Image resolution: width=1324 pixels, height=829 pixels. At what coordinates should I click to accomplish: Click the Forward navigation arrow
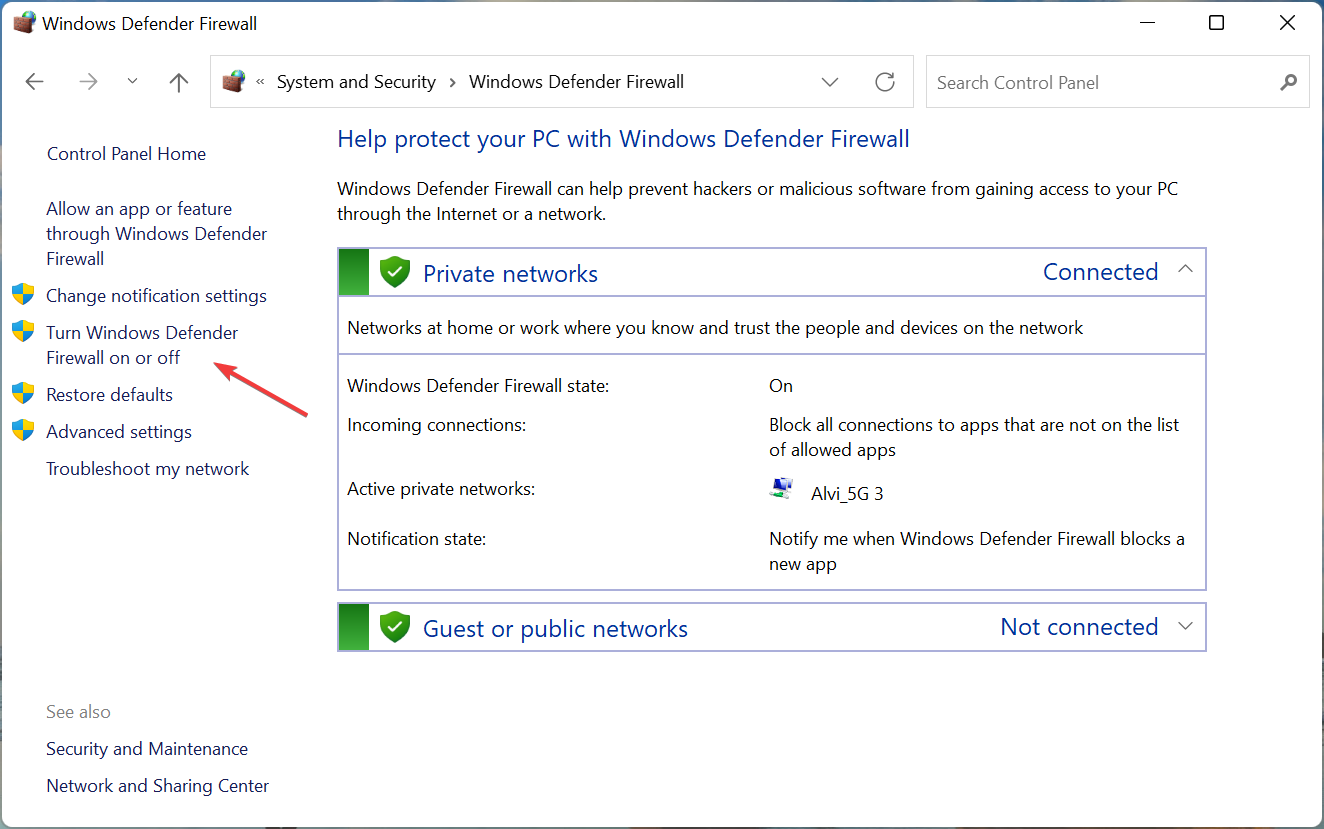(89, 82)
